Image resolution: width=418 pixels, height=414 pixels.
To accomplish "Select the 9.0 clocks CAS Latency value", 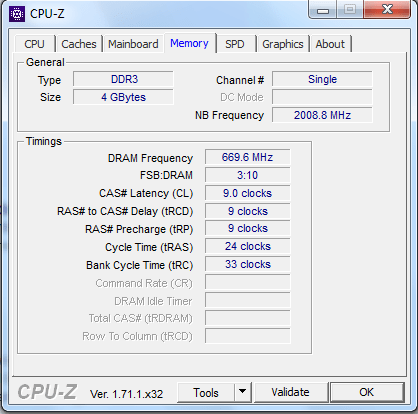I will pyautogui.click(x=247, y=193).
